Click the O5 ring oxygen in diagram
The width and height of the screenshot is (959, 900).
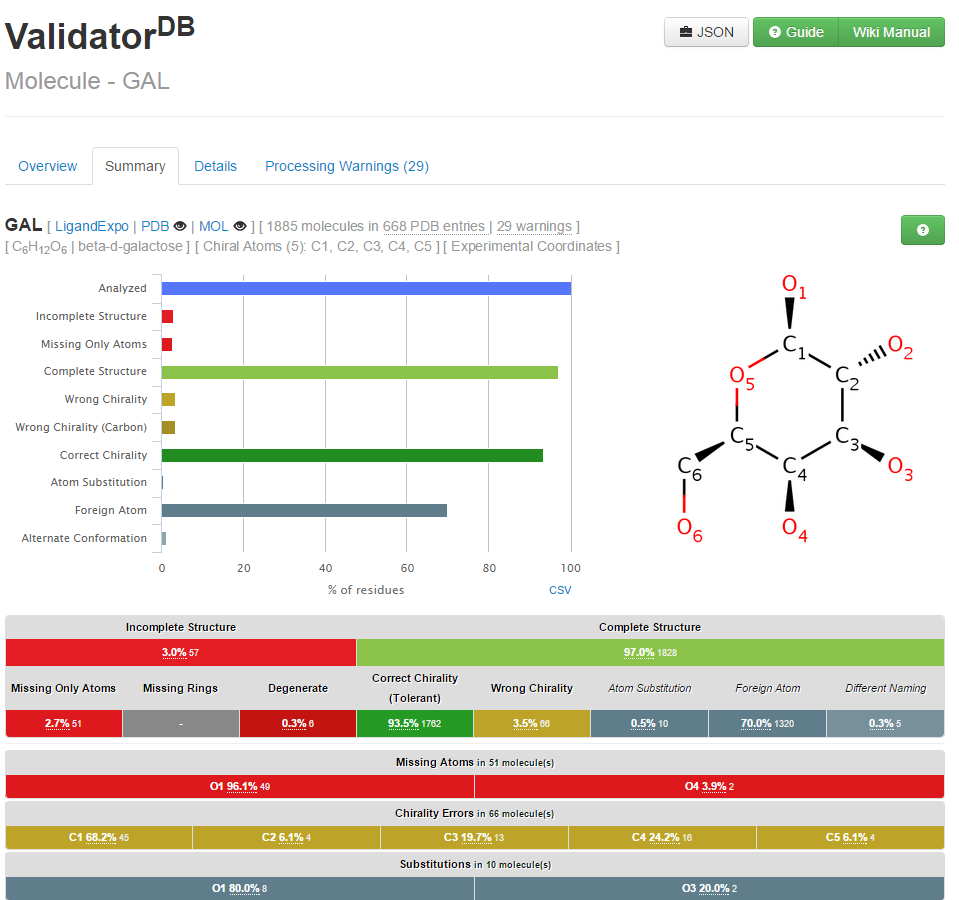[742, 377]
